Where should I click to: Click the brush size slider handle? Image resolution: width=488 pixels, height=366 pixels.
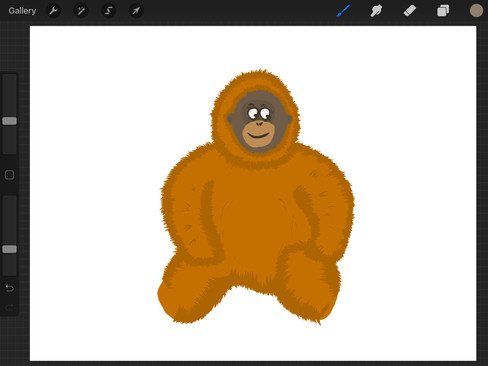[10, 121]
